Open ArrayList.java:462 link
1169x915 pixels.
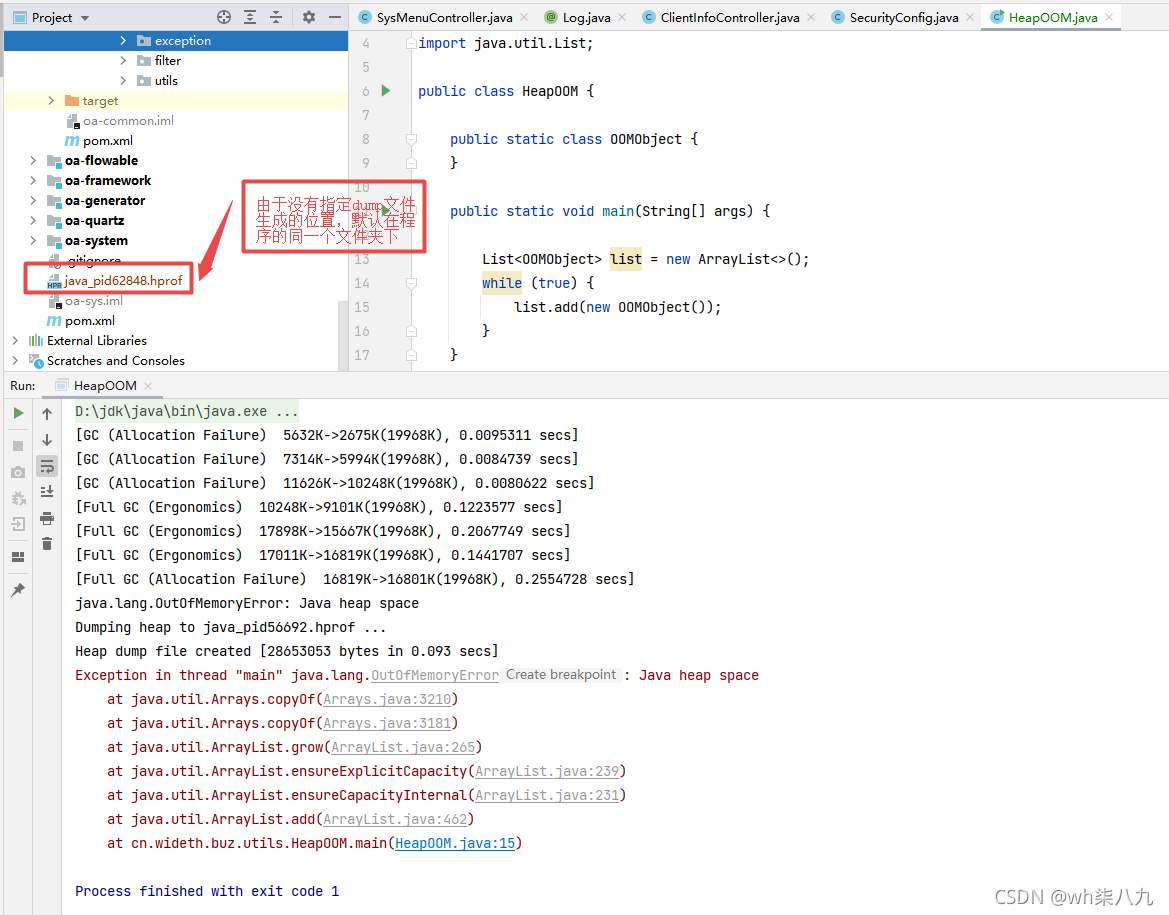(x=395, y=819)
